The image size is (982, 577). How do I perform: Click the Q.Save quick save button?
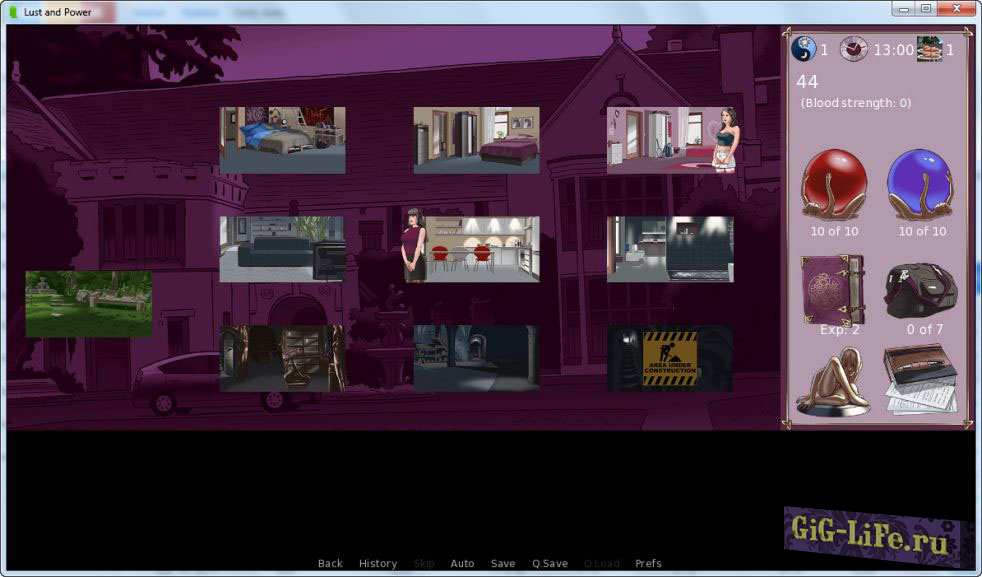pos(550,564)
